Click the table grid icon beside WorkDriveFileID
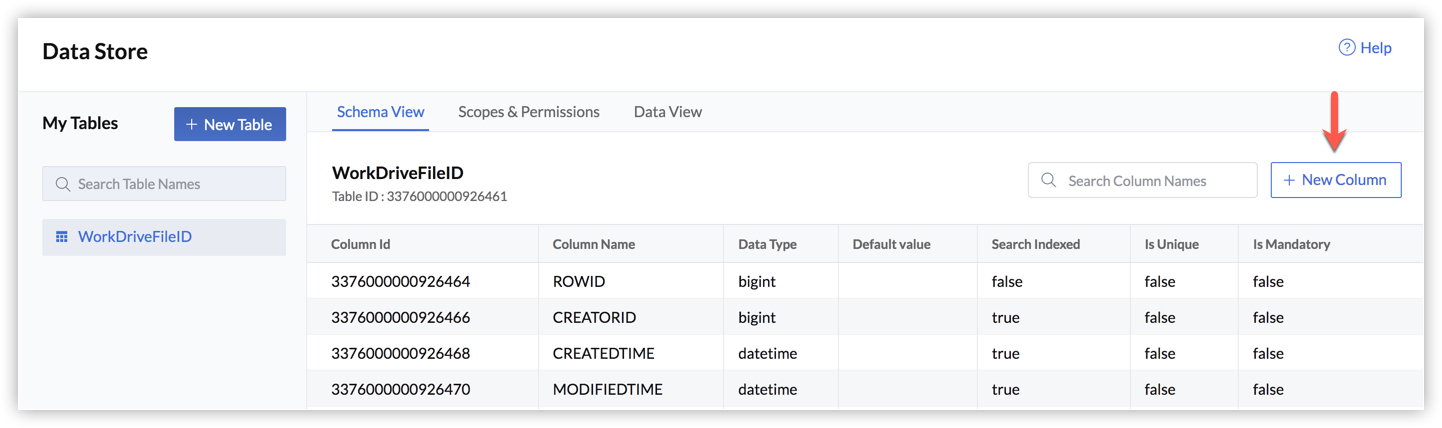1442x428 pixels. [62, 237]
